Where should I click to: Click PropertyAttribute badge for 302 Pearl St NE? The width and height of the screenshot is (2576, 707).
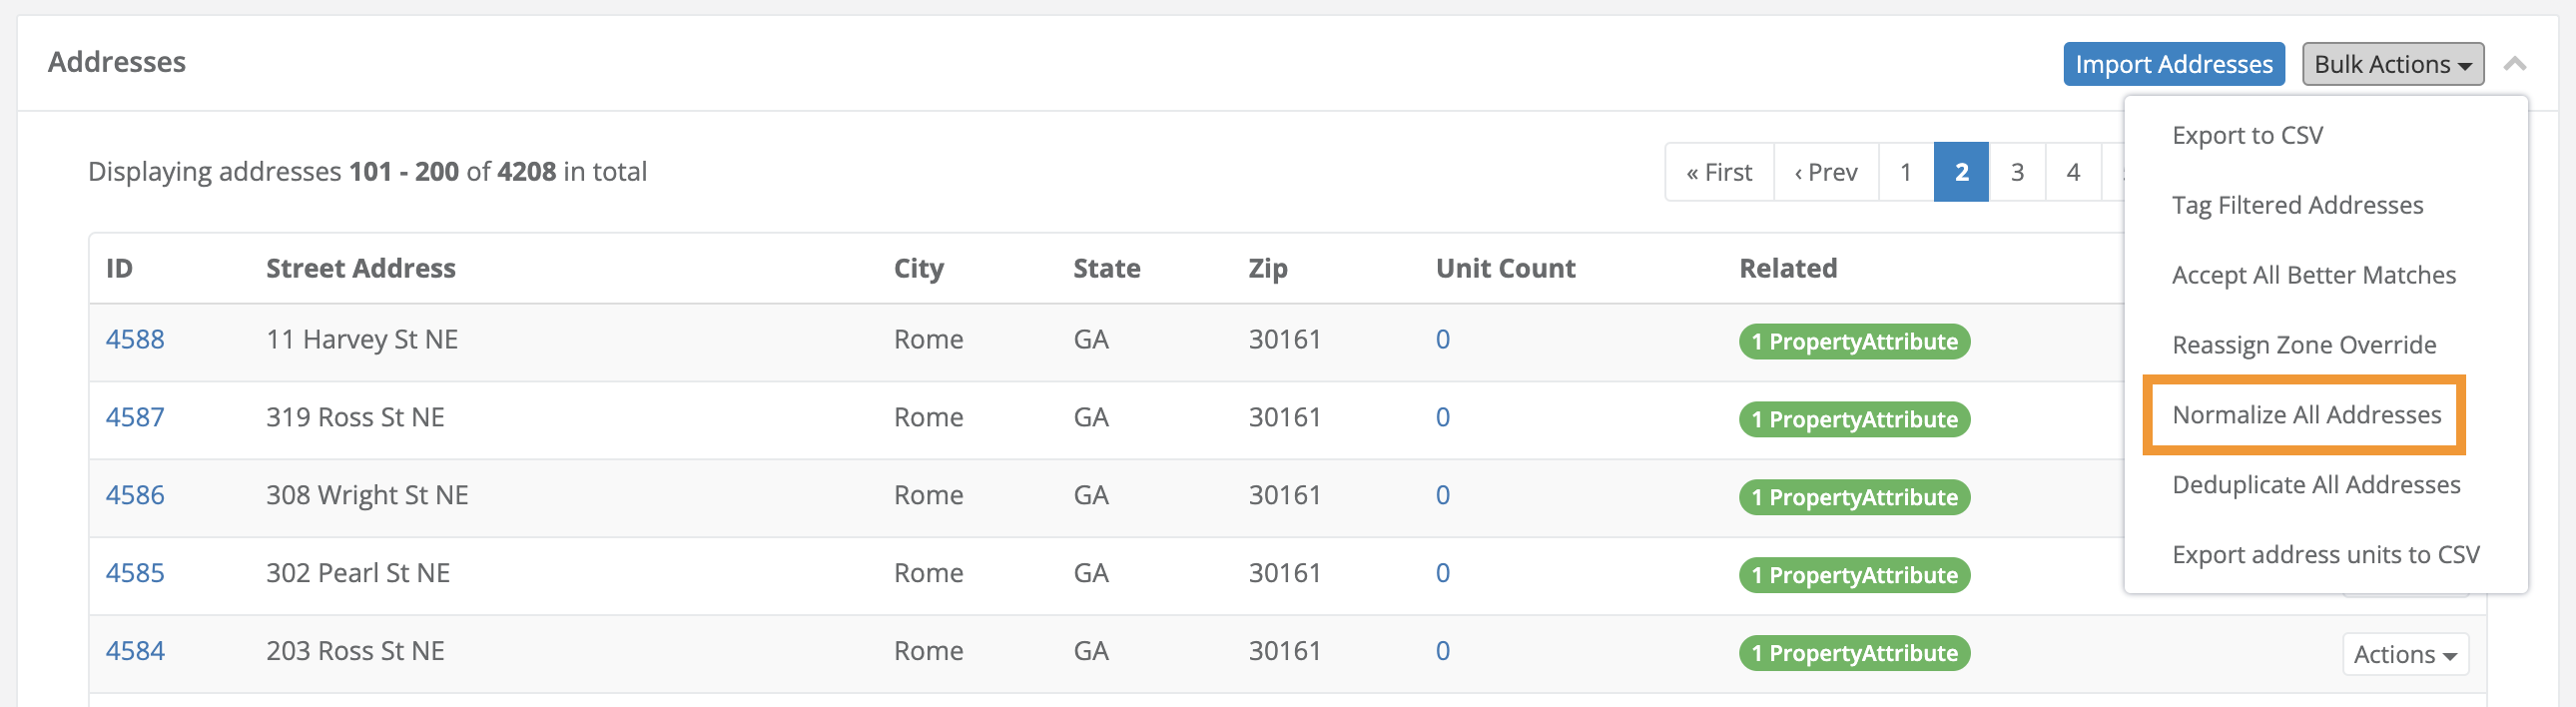tap(1854, 575)
